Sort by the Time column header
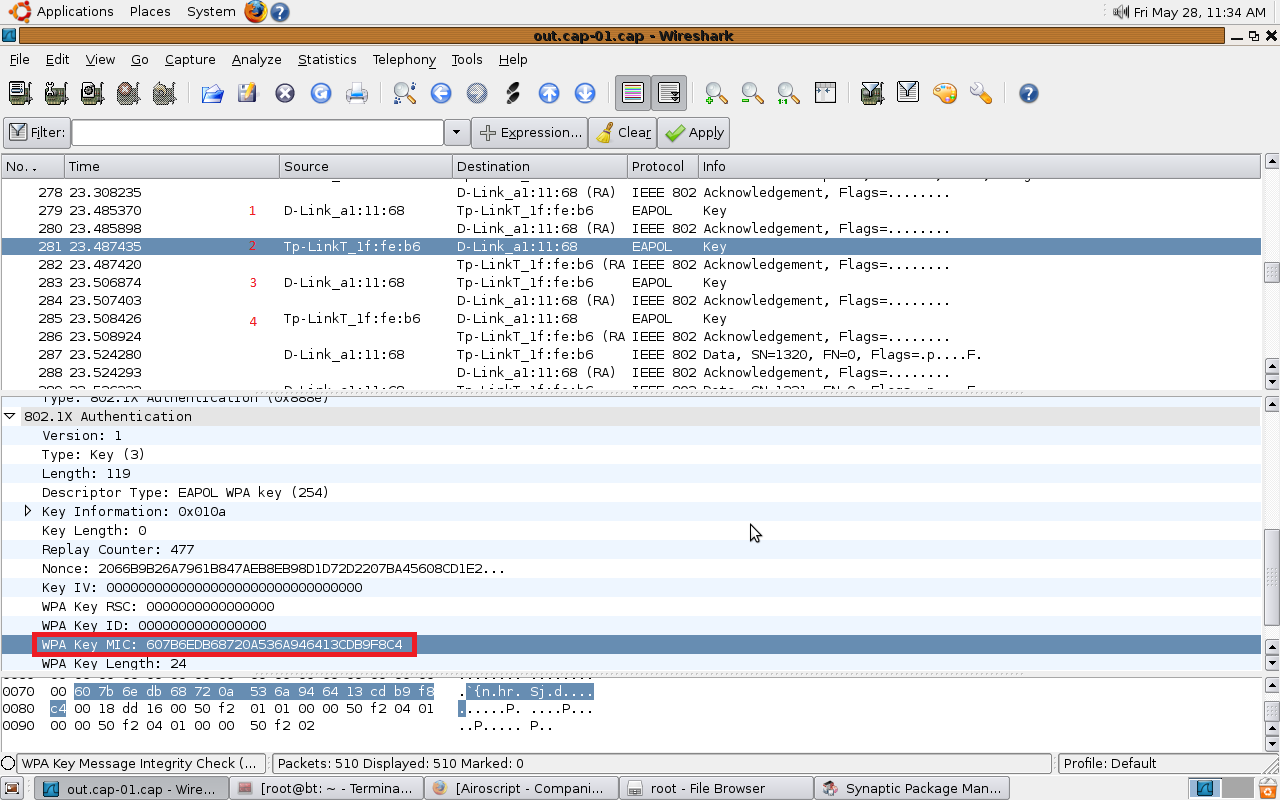The width and height of the screenshot is (1280, 800). click(x=172, y=166)
